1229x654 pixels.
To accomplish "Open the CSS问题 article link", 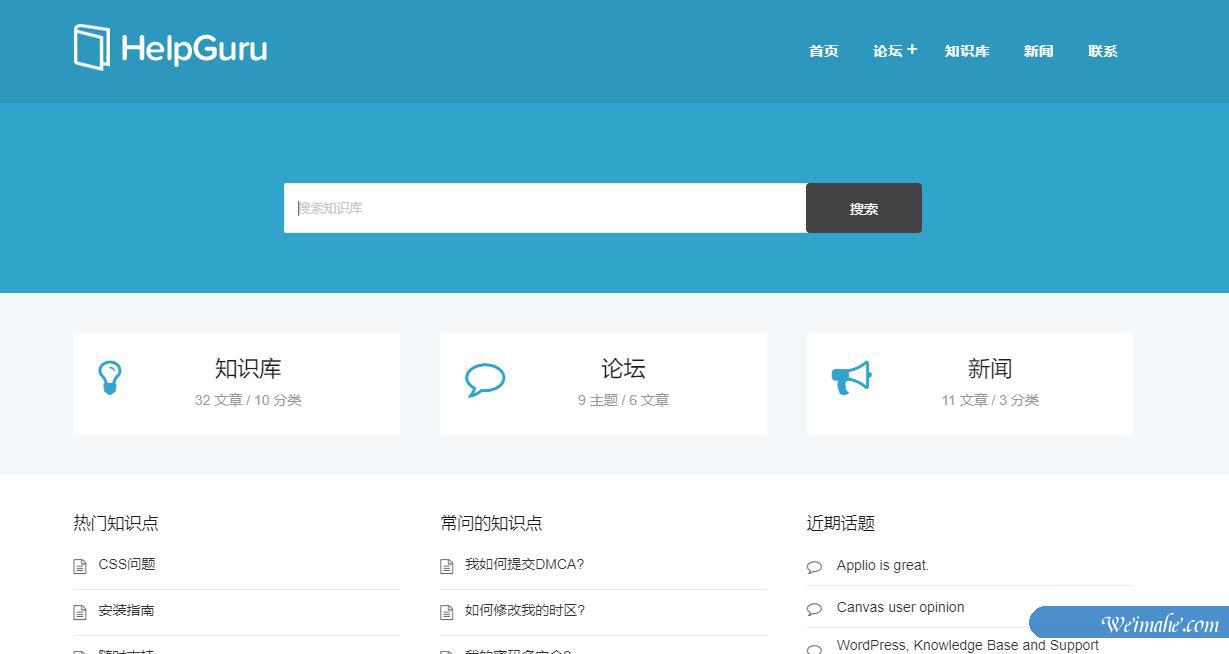I will click(127, 564).
